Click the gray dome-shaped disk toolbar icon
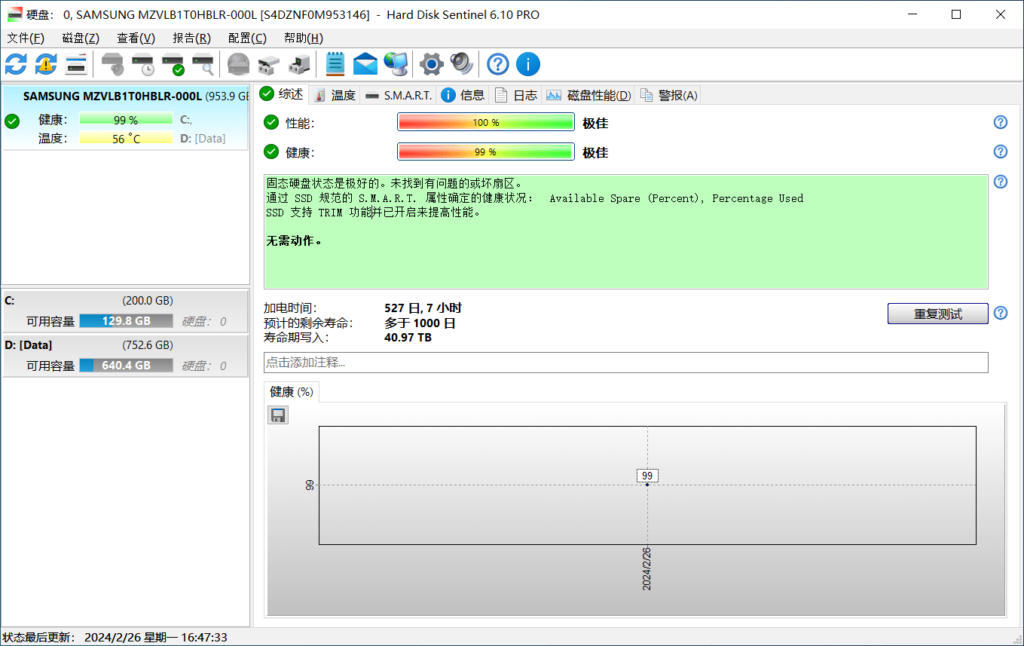1024x646 pixels. pyautogui.click(x=238, y=64)
